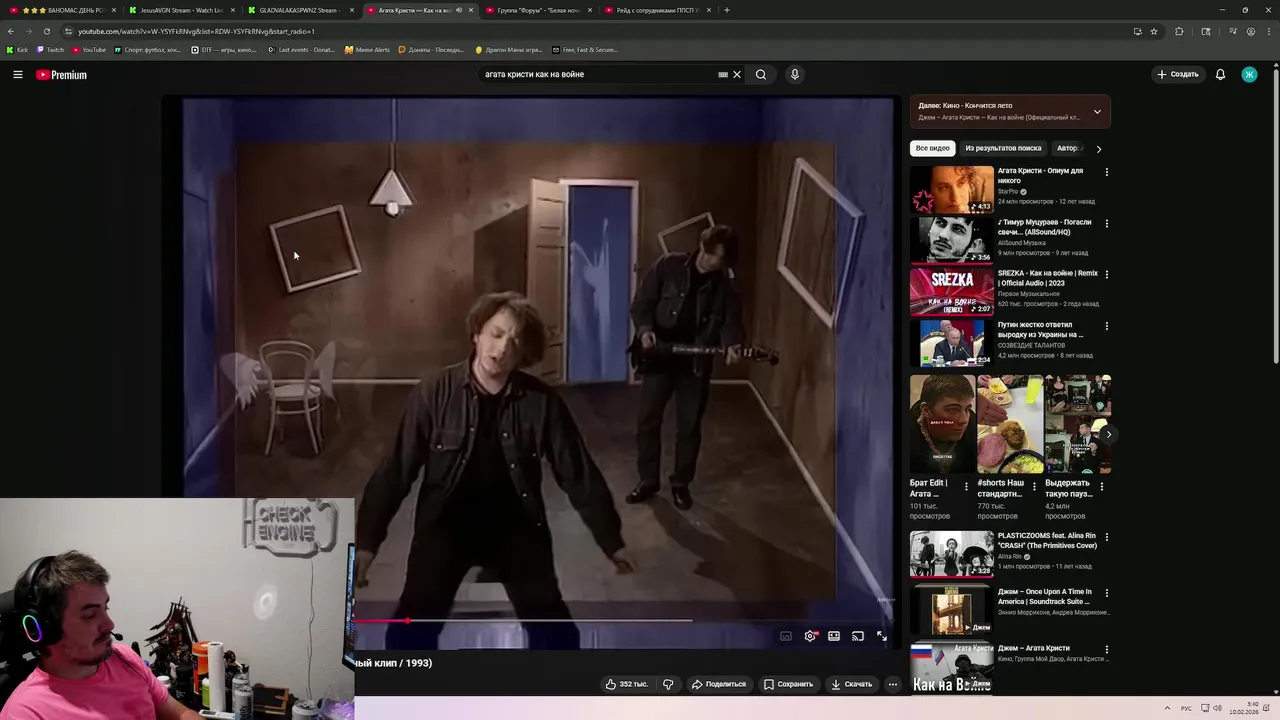Run search with the magnifier button
This screenshot has width=1280, height=720.
click(761, 74)
